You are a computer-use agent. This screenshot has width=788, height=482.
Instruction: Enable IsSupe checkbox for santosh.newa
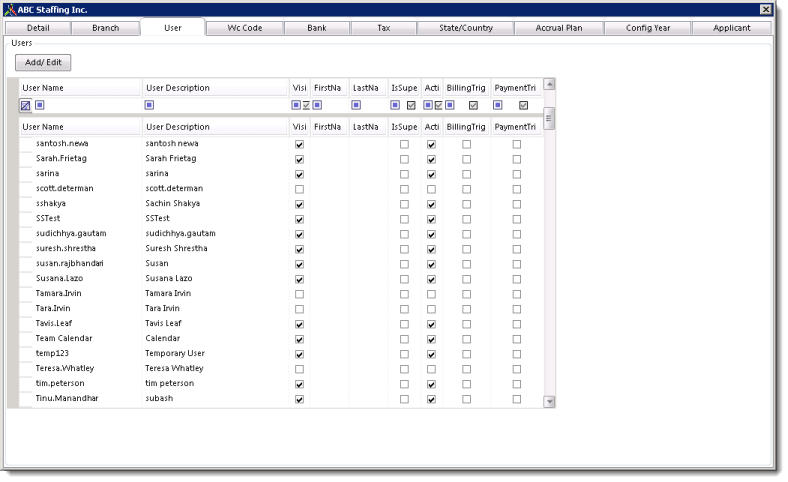pyautogui.click(x=404, y=144)
